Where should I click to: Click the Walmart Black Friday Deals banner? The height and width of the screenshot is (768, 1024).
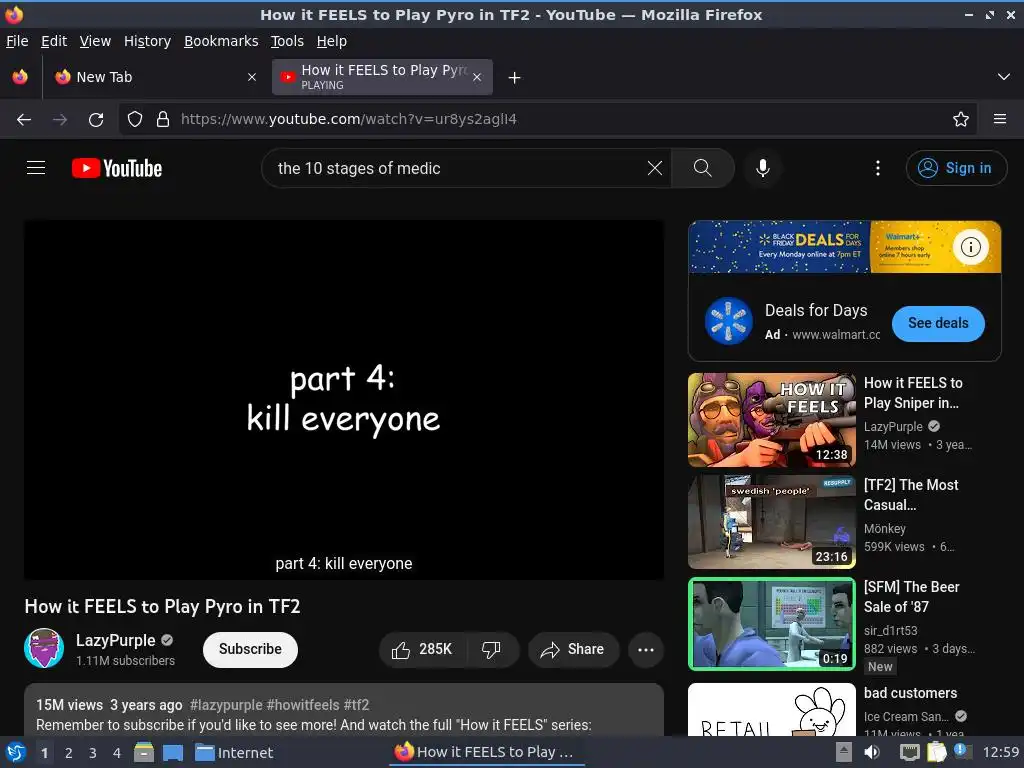tap(844, 247)
